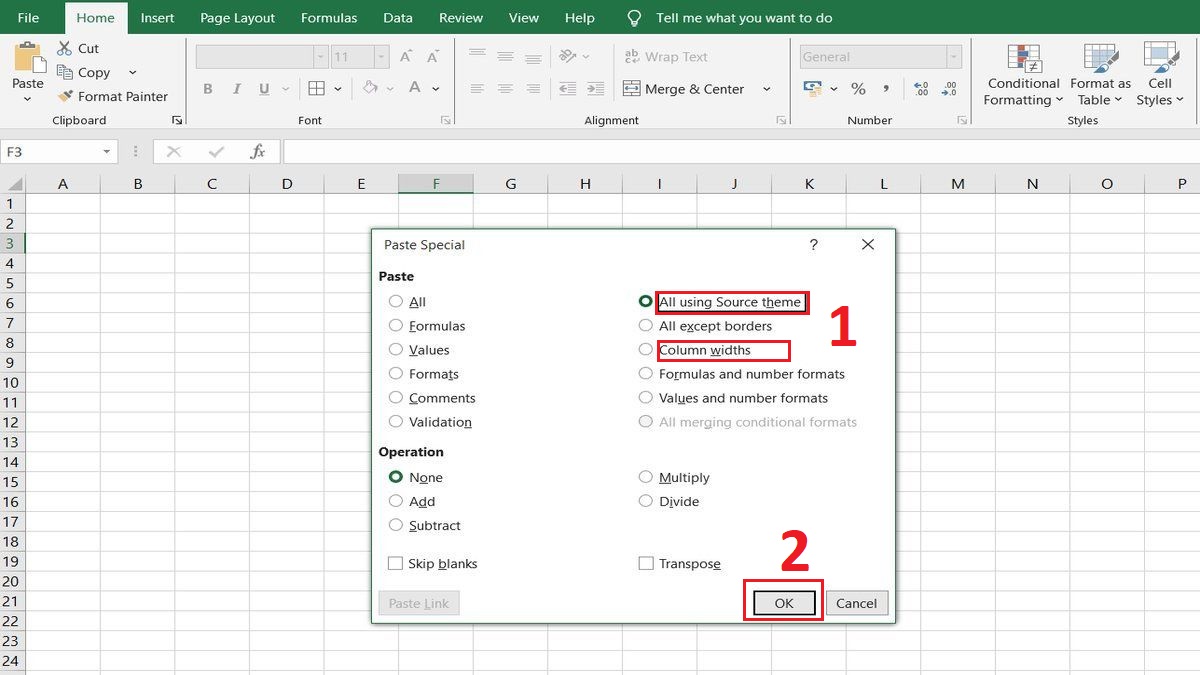Image resolution: width=1200 pixels, height=675 pixels.
Task: Apply Underline formatting
Action: pyautogui.click(x=264, y=89)
